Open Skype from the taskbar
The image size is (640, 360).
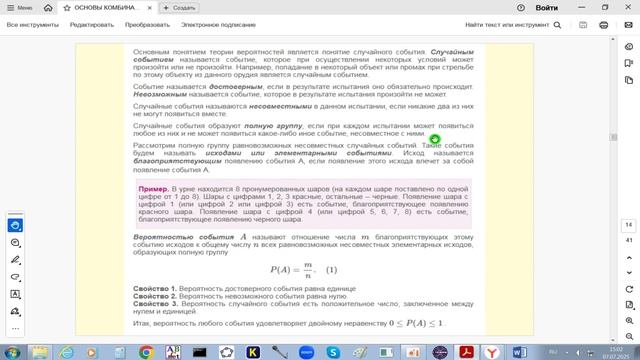click(x=333, y=352)
